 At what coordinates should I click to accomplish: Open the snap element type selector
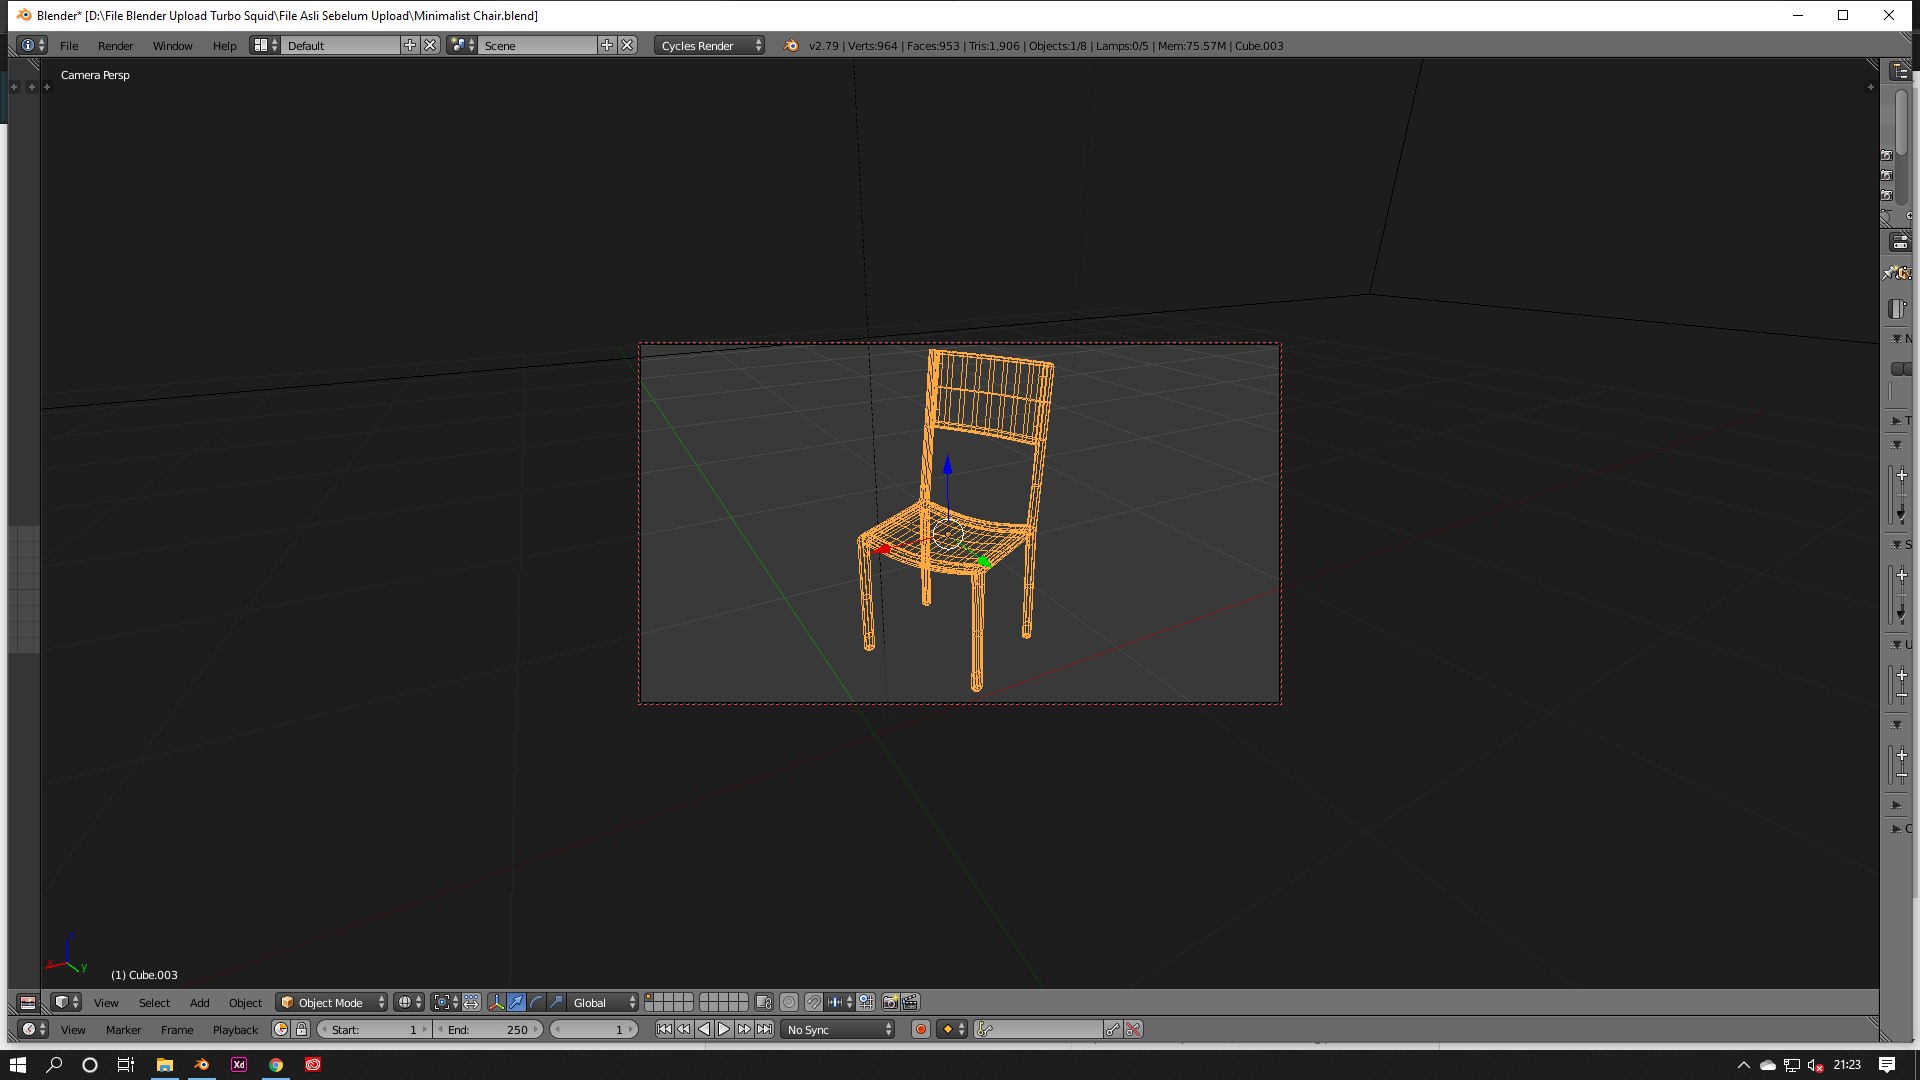click(x=840, y=1002)
